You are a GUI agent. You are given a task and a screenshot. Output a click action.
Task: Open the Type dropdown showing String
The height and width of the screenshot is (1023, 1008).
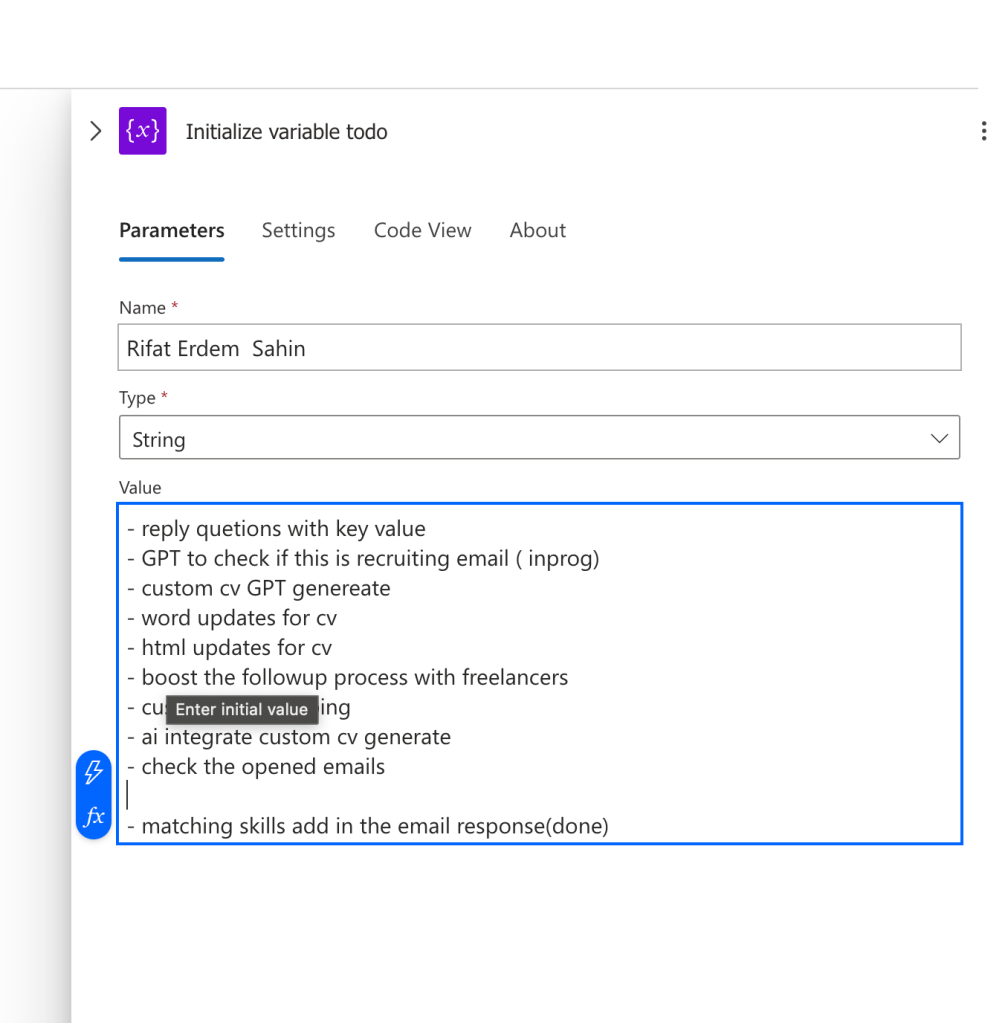[x=539, y=438]
